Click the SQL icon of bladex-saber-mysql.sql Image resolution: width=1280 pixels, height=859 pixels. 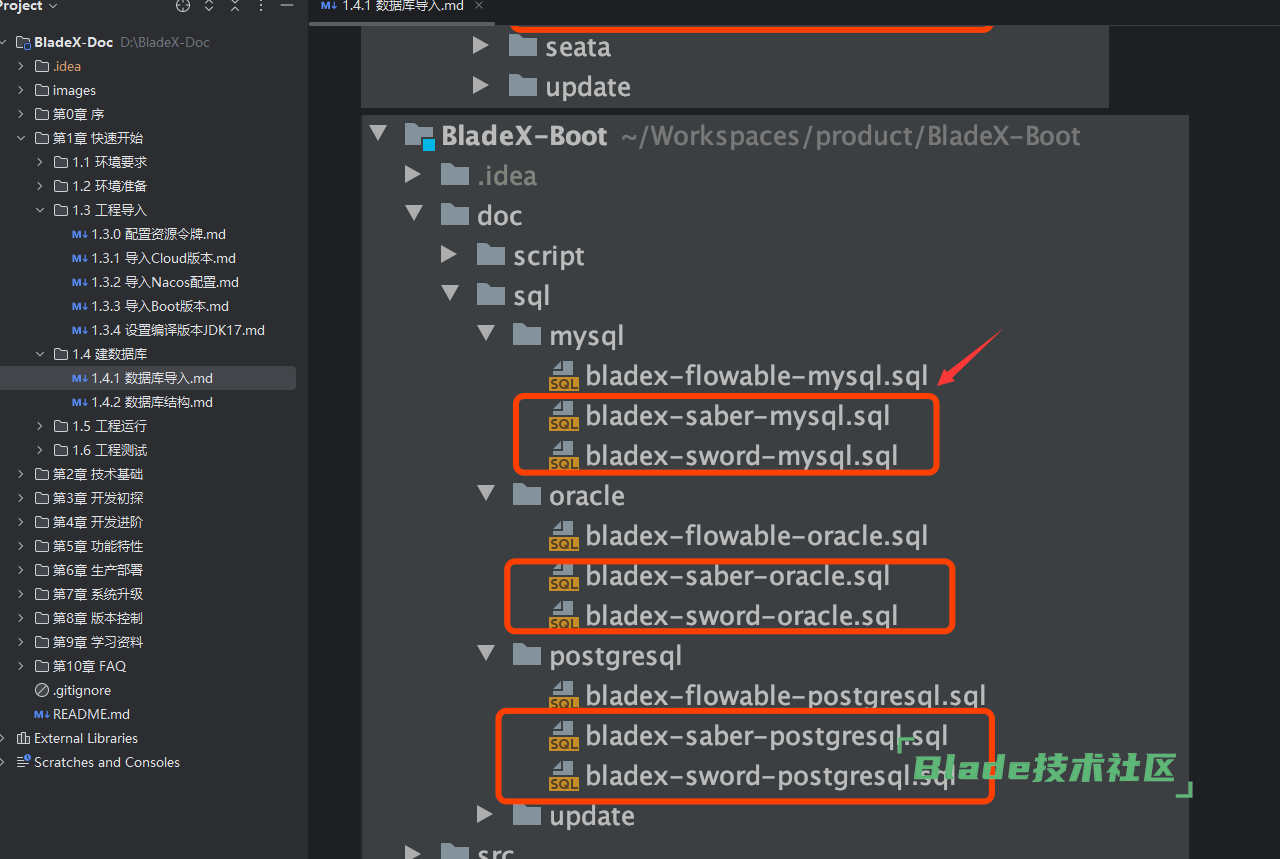(564, 417)
